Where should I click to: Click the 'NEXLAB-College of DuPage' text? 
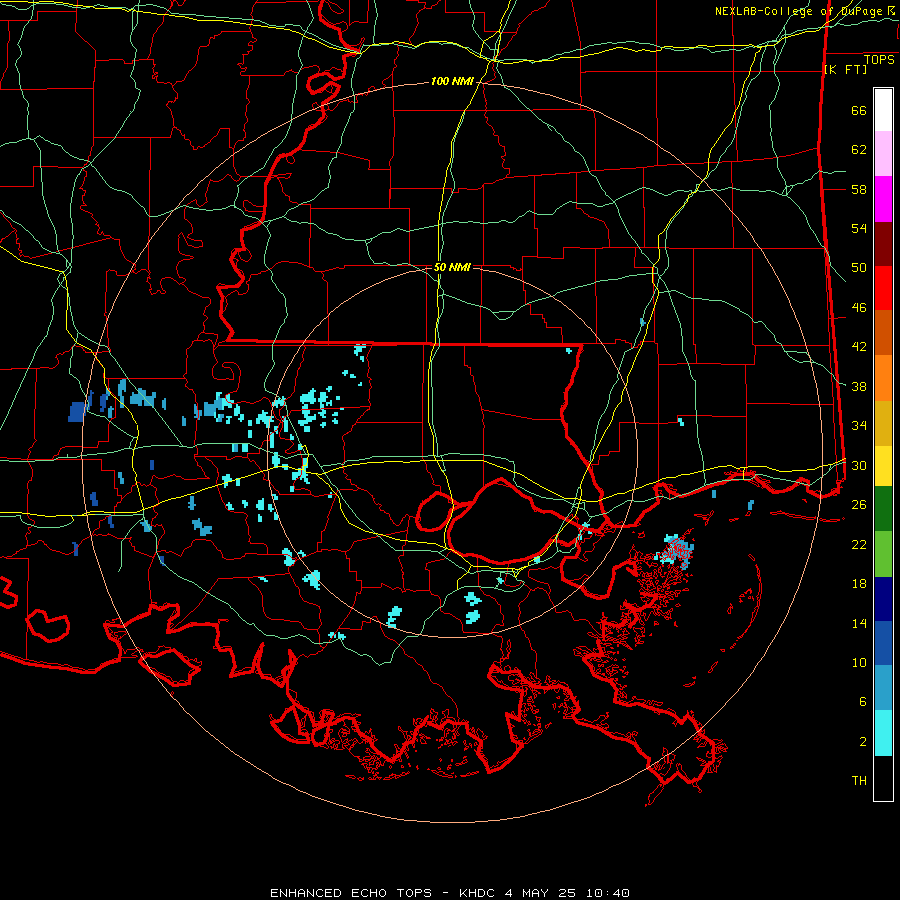click(x=800, y=11)
